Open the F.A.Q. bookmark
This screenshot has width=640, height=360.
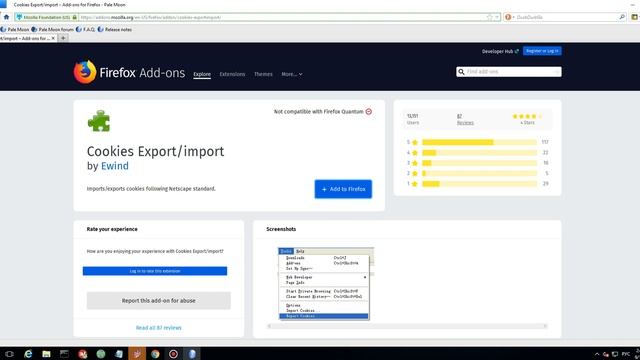point(85,29)
